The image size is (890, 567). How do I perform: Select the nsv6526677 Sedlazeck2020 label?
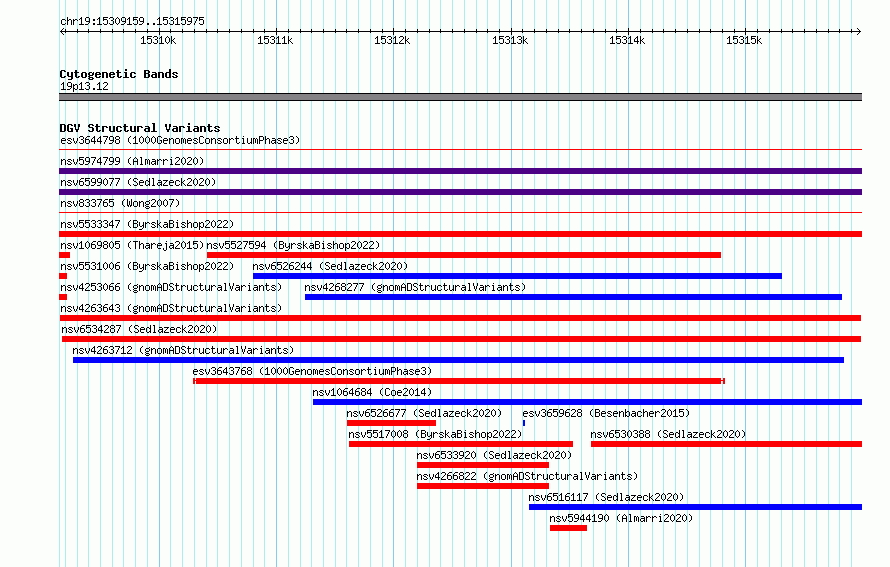(x=424, y=413)
